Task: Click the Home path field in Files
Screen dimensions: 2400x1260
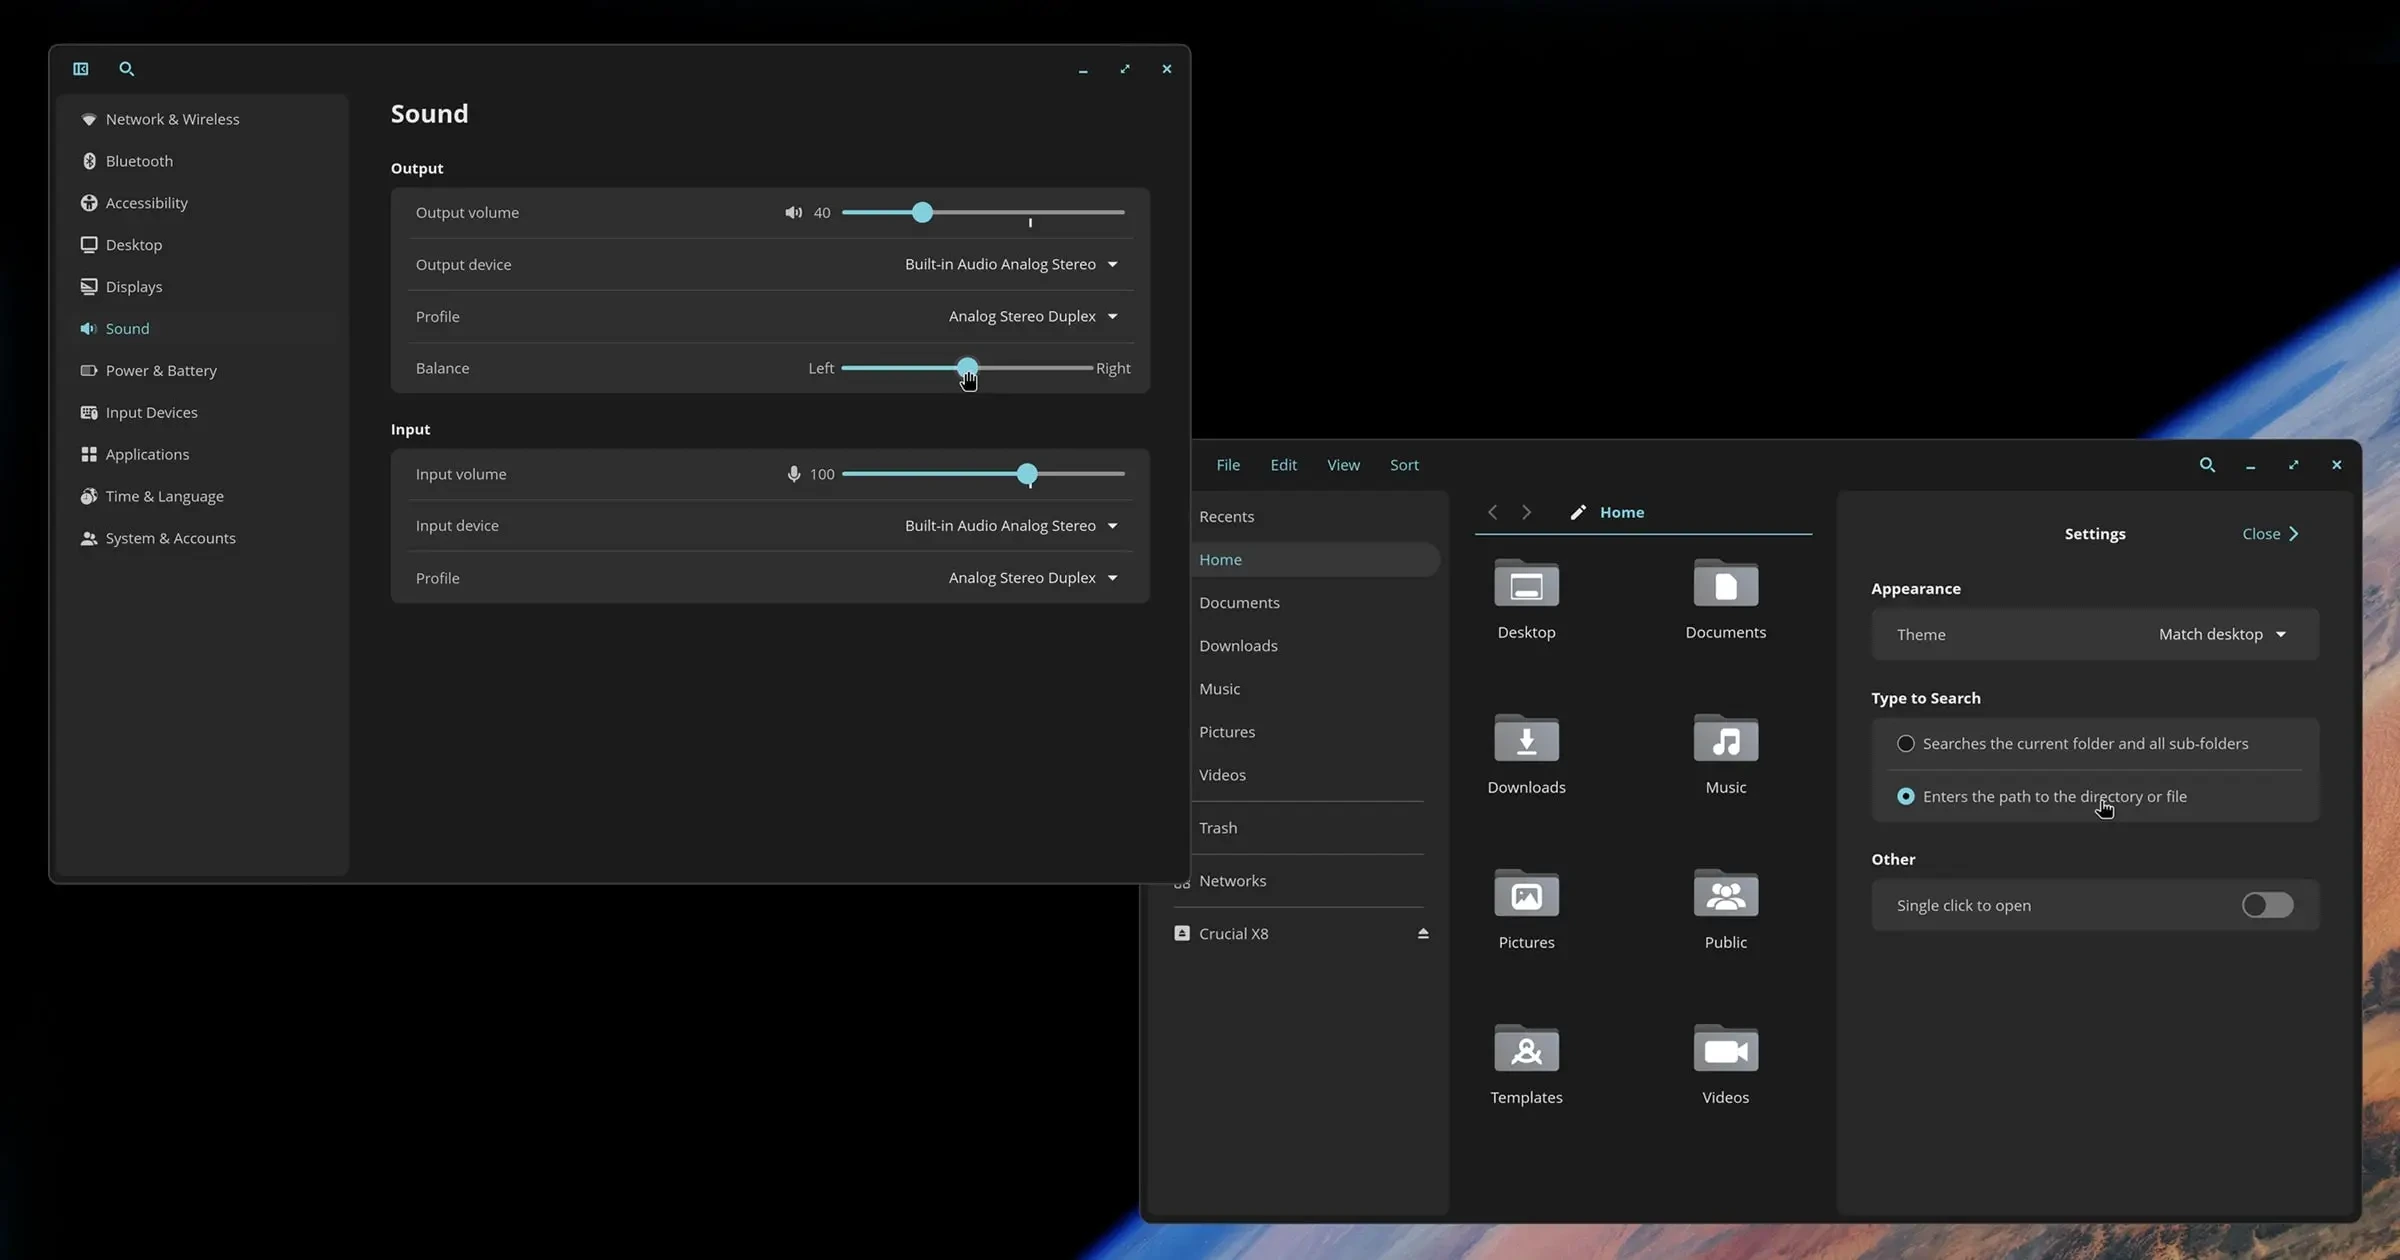Action: click(x=1643, y=513)
